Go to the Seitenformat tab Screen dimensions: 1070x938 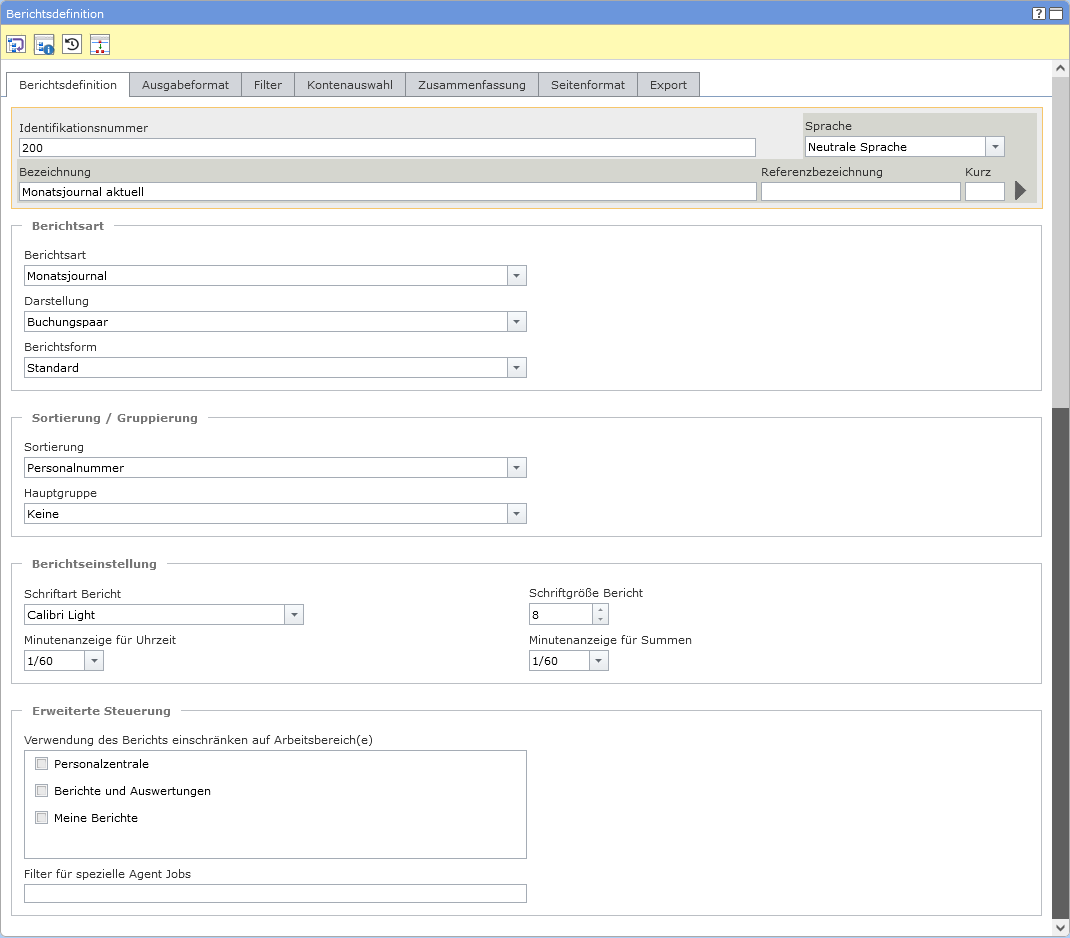(587, 85)
